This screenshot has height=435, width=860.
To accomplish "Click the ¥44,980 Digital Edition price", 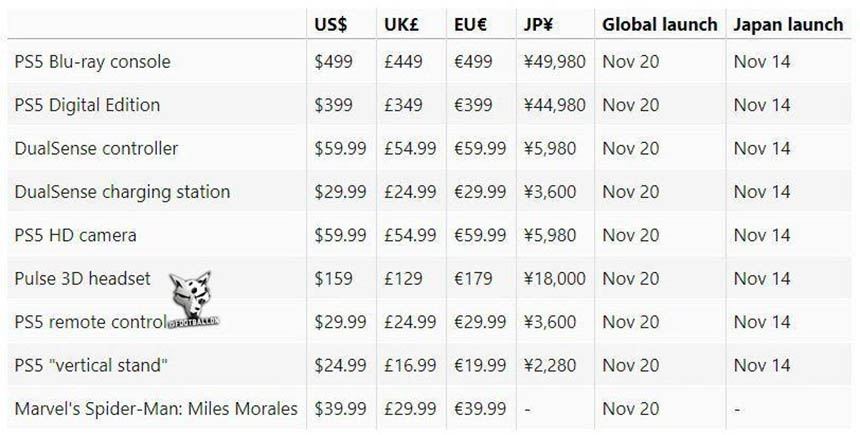I will pos(554,105).
